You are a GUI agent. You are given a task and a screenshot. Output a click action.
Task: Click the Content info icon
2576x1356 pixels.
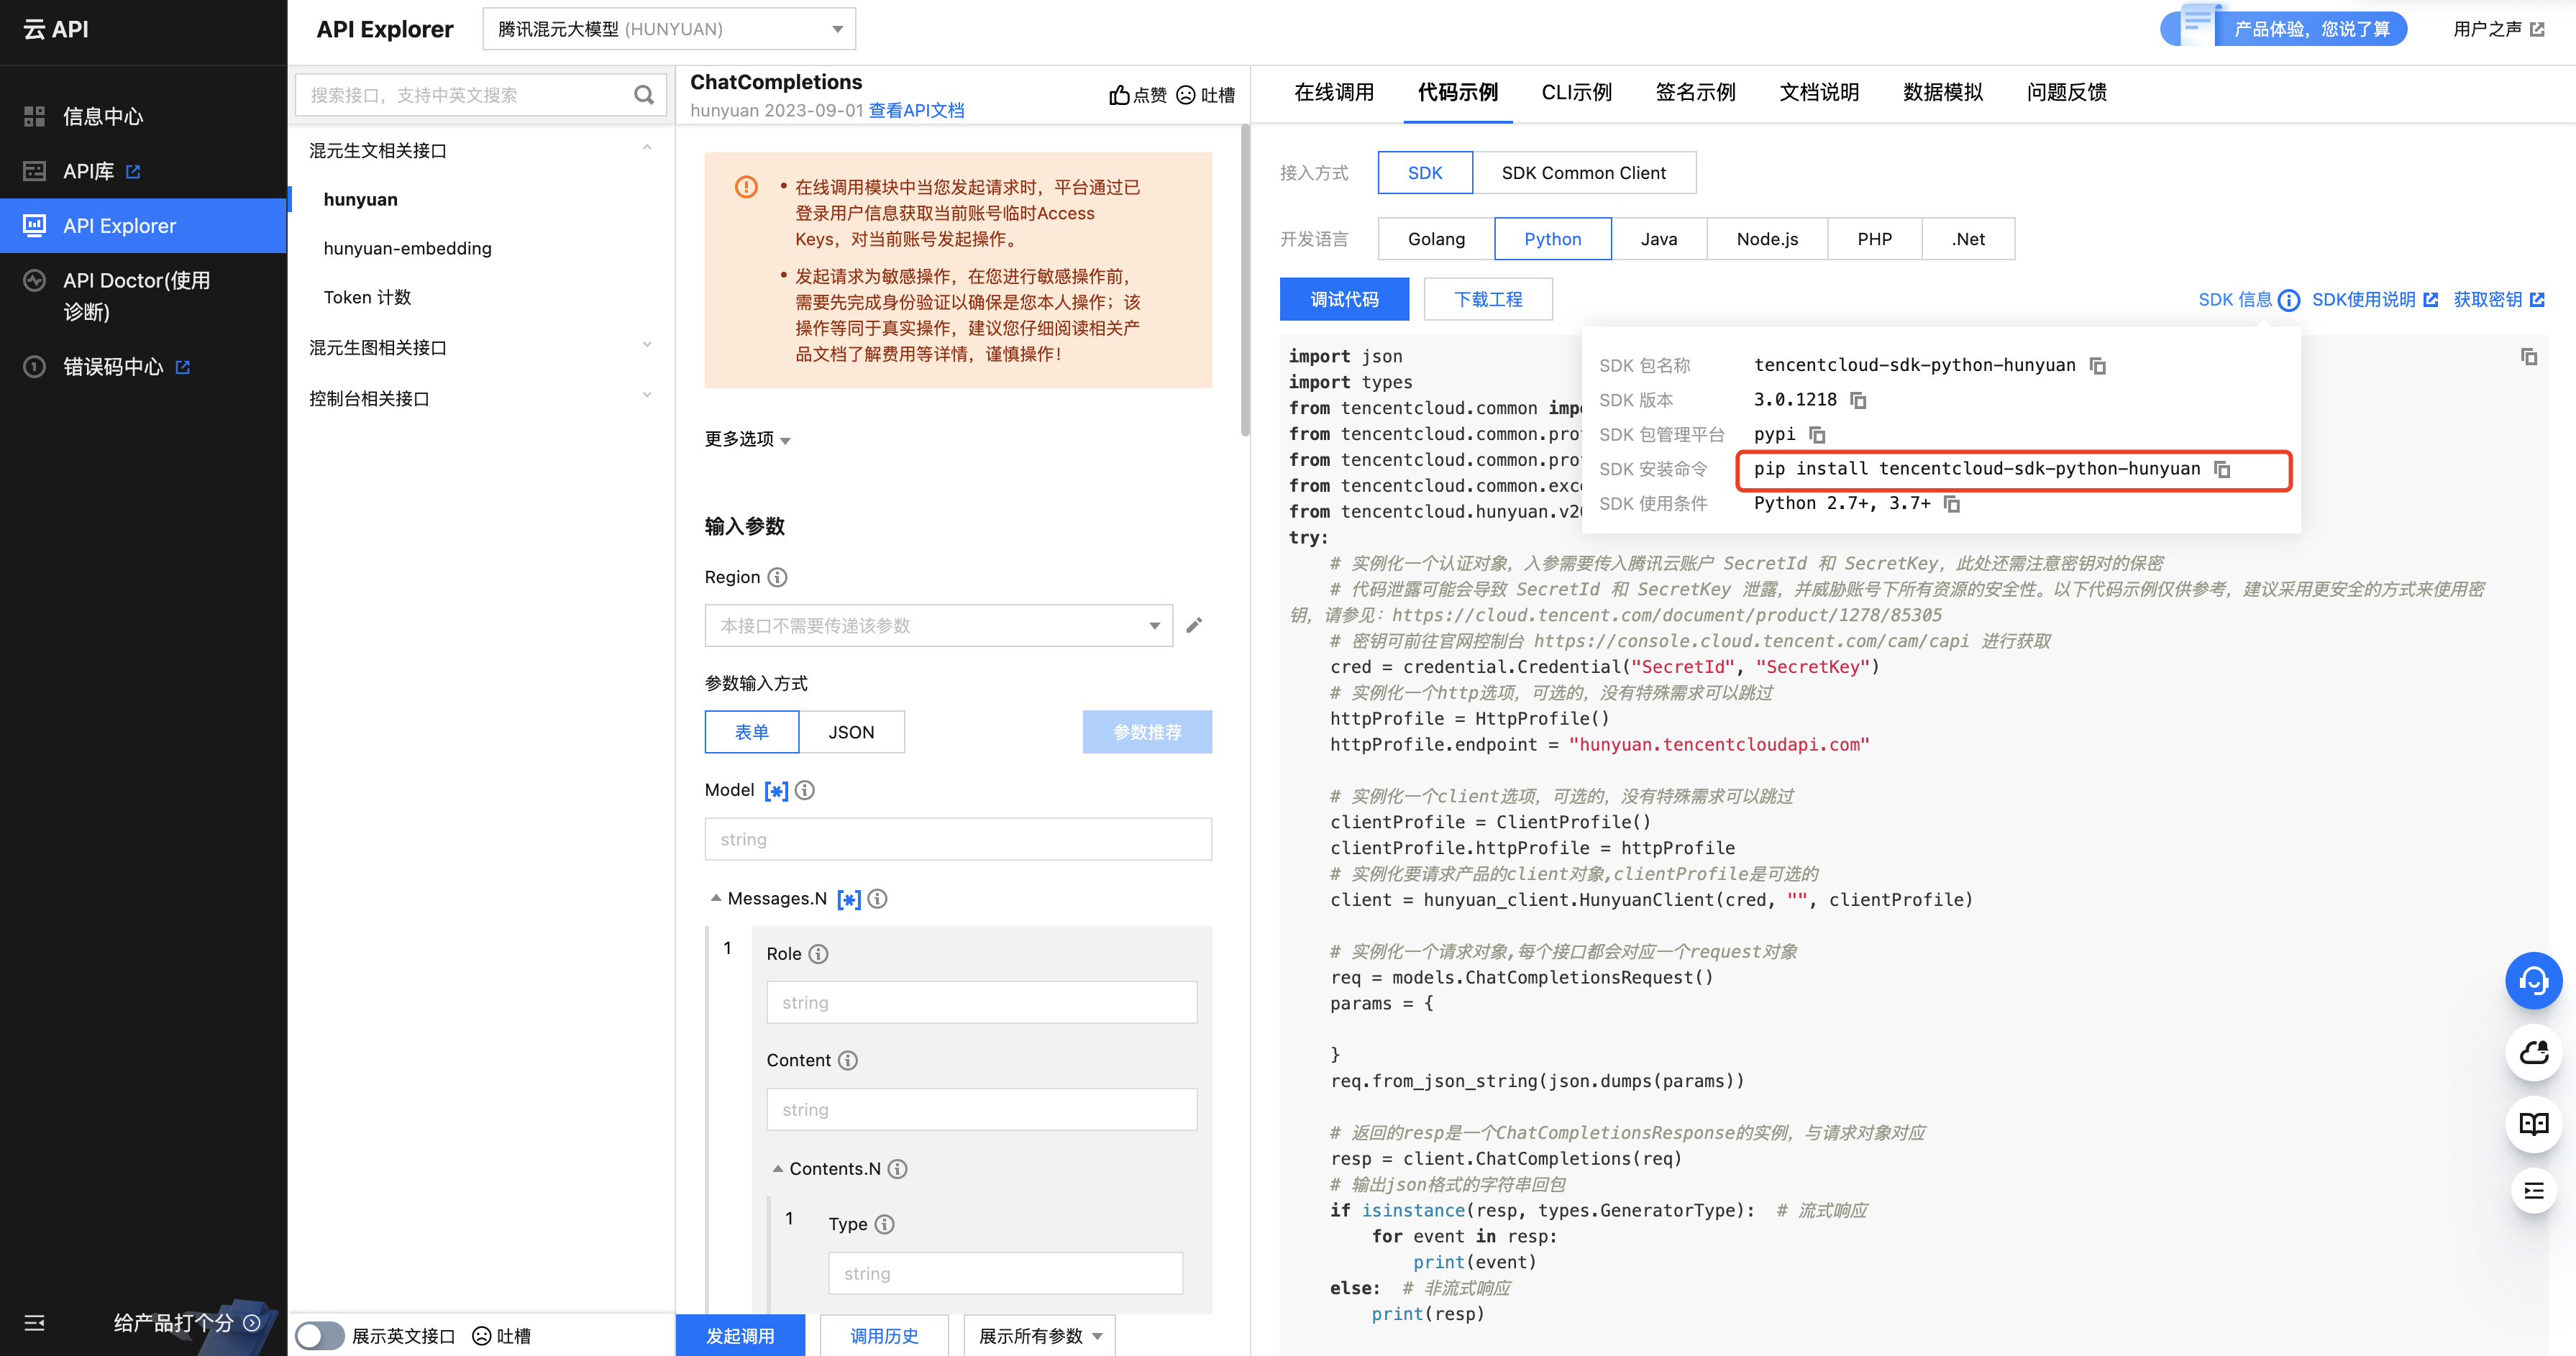pyautogui.click(x=848, y=1061)
